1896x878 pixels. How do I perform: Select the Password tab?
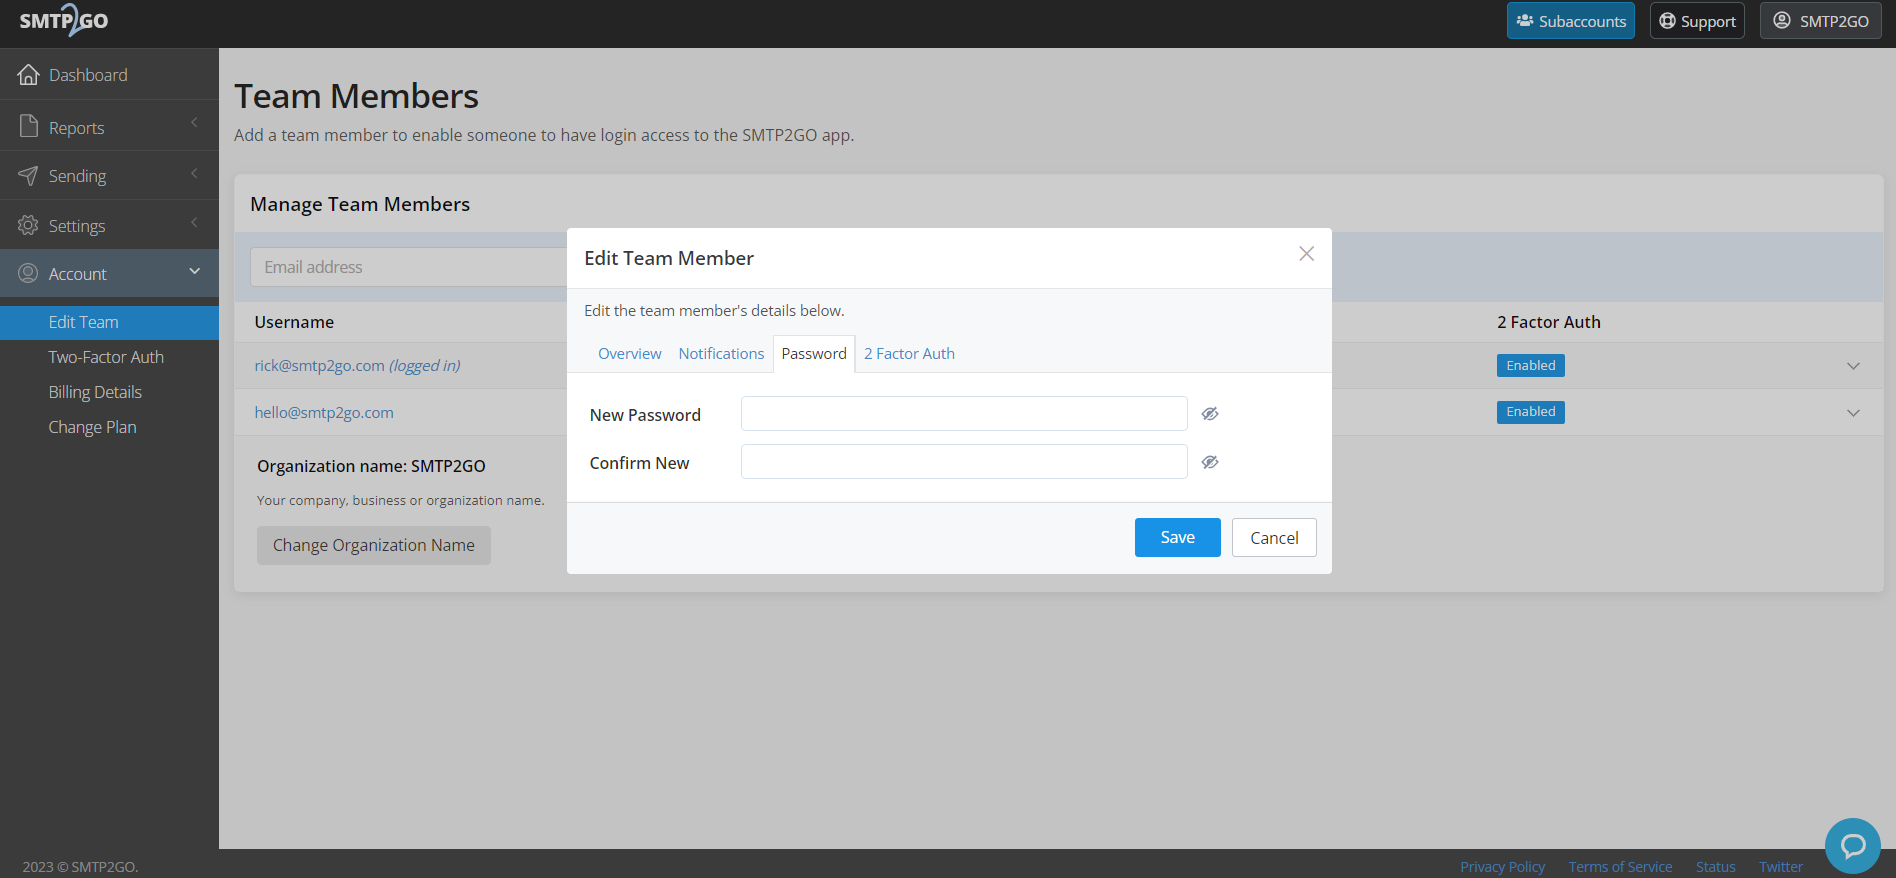click(814, 354)
